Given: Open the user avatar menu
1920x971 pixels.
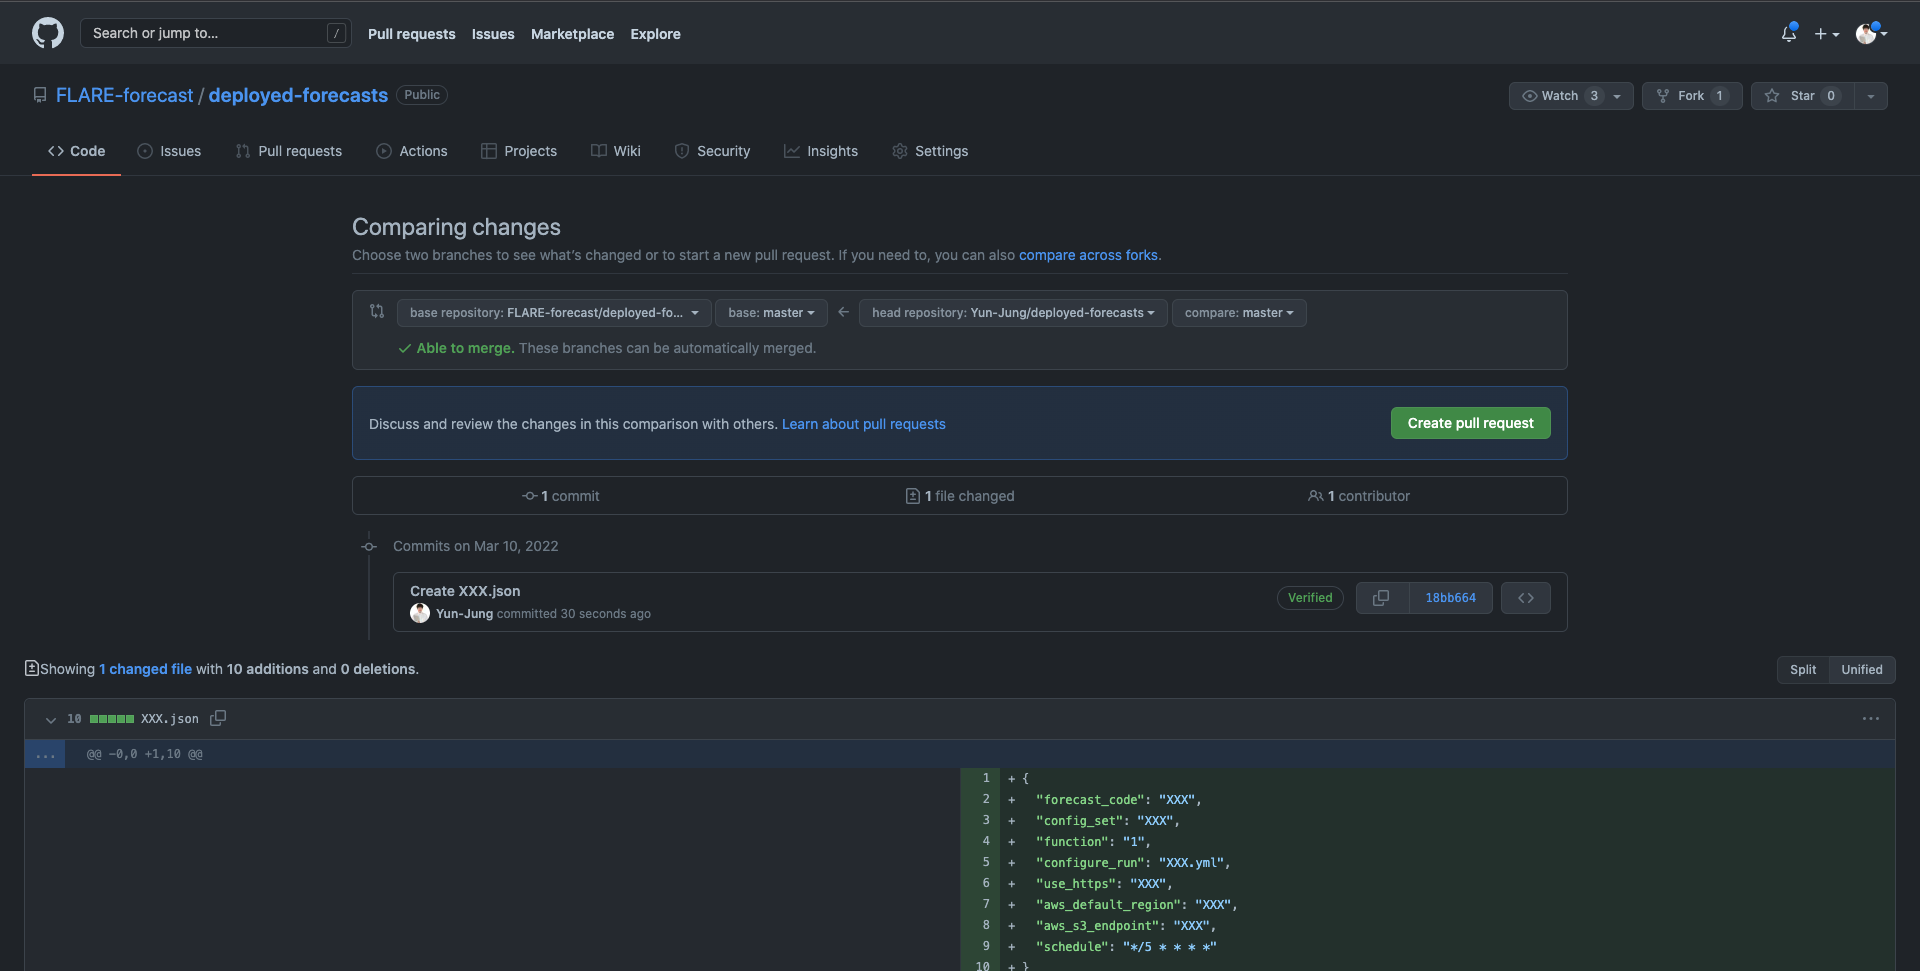Looking at the screenshot, I should coord(1871,33).
